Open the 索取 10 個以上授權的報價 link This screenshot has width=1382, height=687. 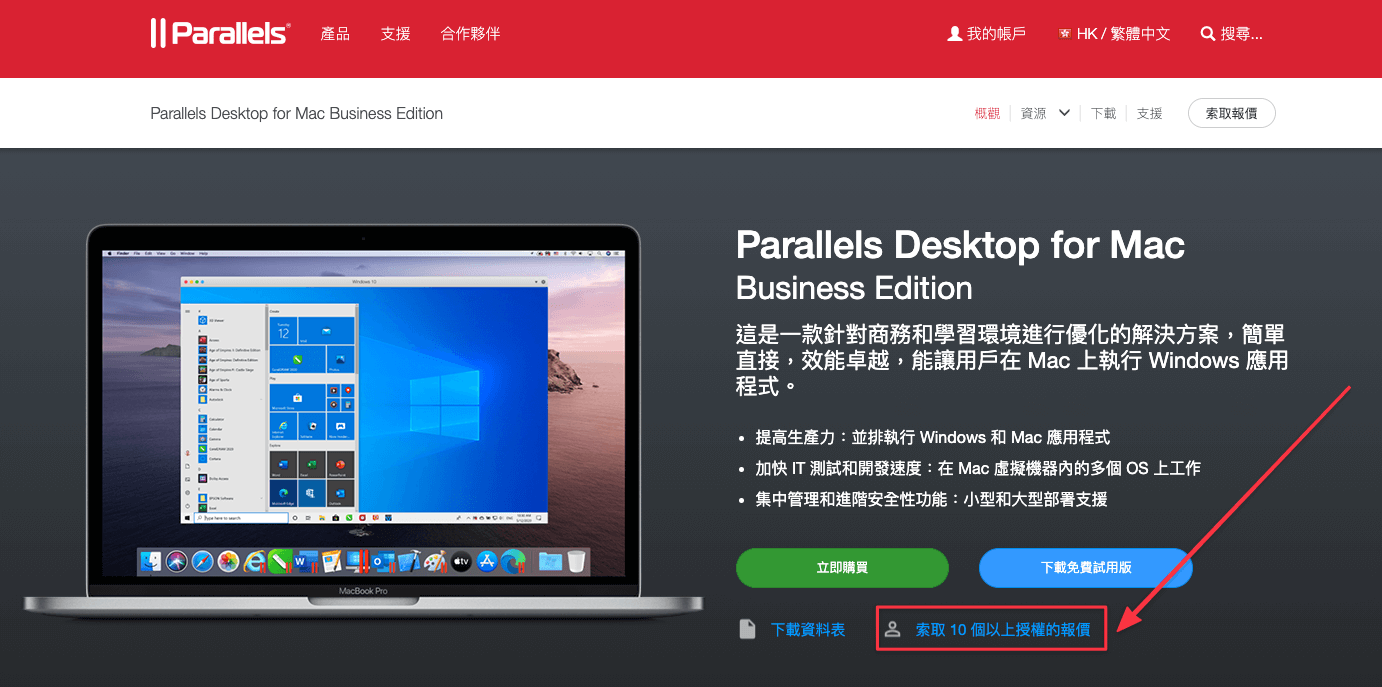pos(1003,629)
